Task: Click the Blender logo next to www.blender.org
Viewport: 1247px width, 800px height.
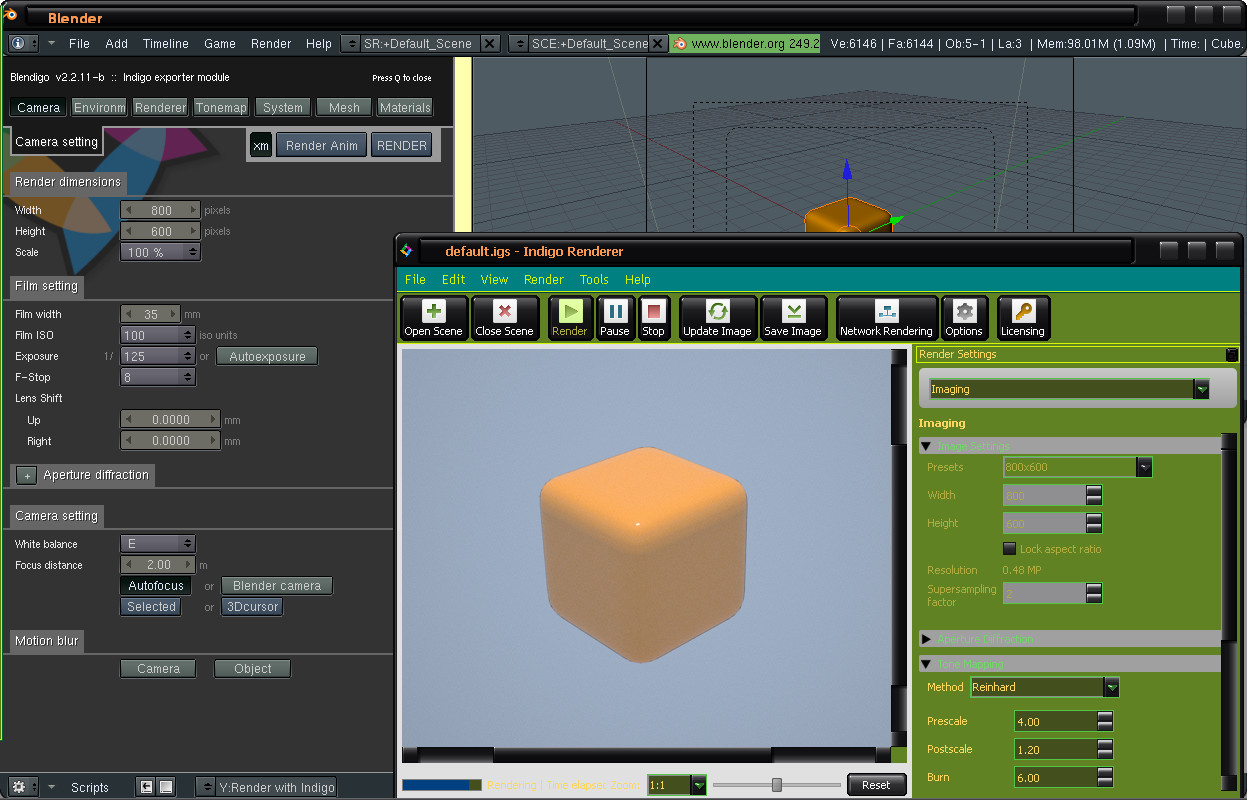Action: click(680, 43)
